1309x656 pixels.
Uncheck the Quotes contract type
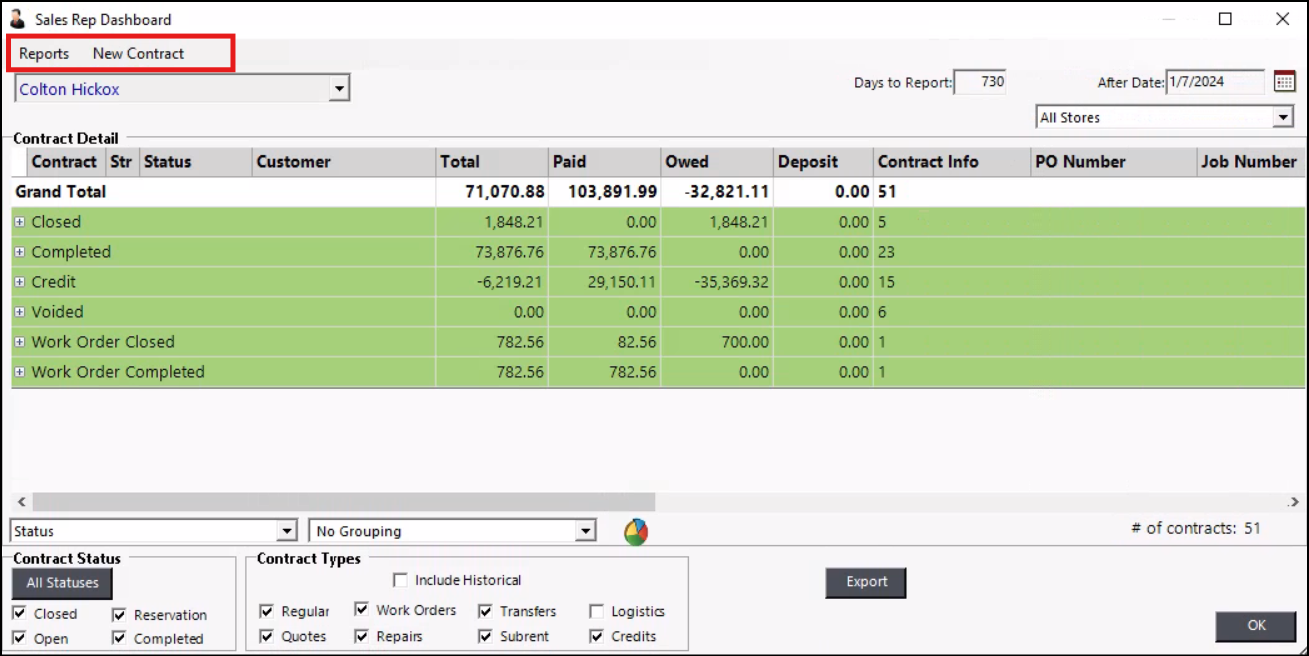pyautogui.click(x=267, y=636)
